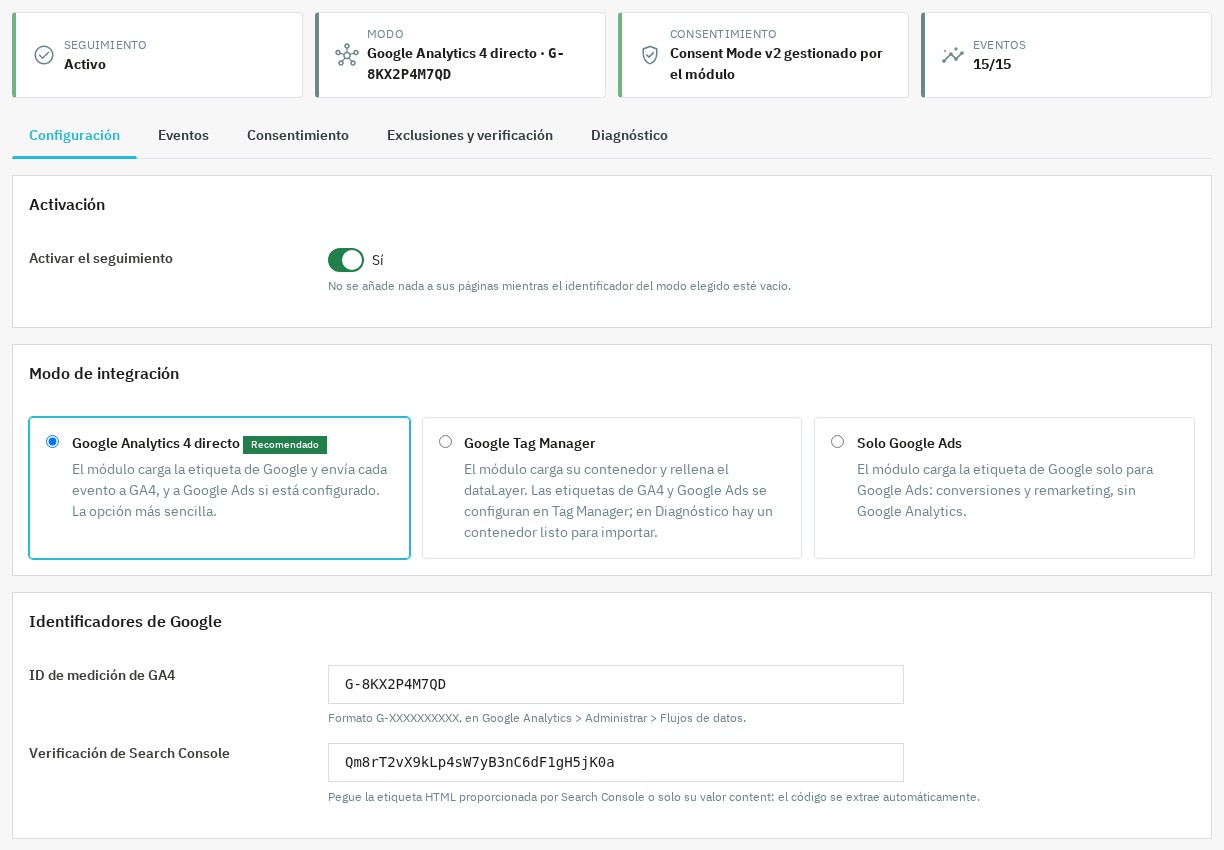Select the Google Tag Manager radio option
This screenshot has width=1224, height=850.
(x=445, y=442)
